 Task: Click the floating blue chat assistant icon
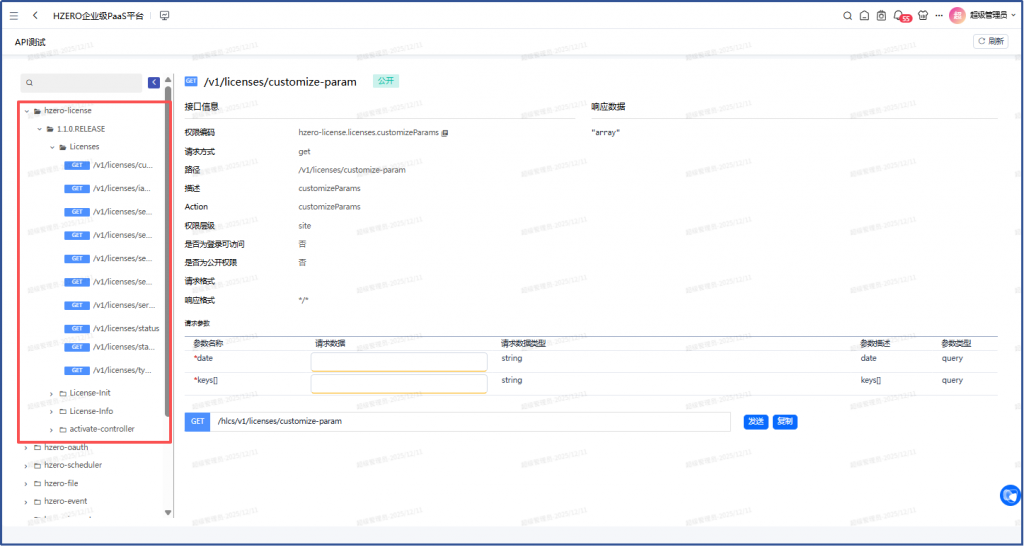(1010, 495)
